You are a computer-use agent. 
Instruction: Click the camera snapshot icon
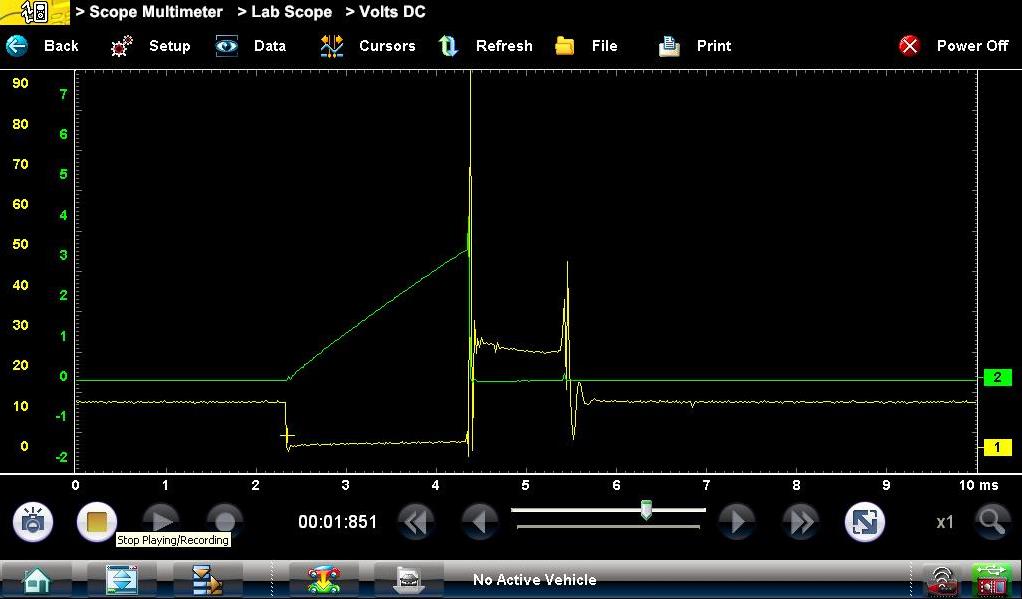click(33, 522)
